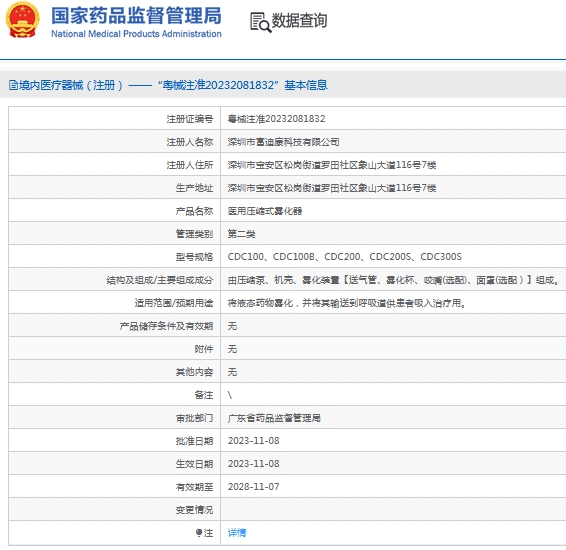Select the 产品储存条件及有效期 label
Viewport: 566px width, 550px height.
(x=166, y=326)
